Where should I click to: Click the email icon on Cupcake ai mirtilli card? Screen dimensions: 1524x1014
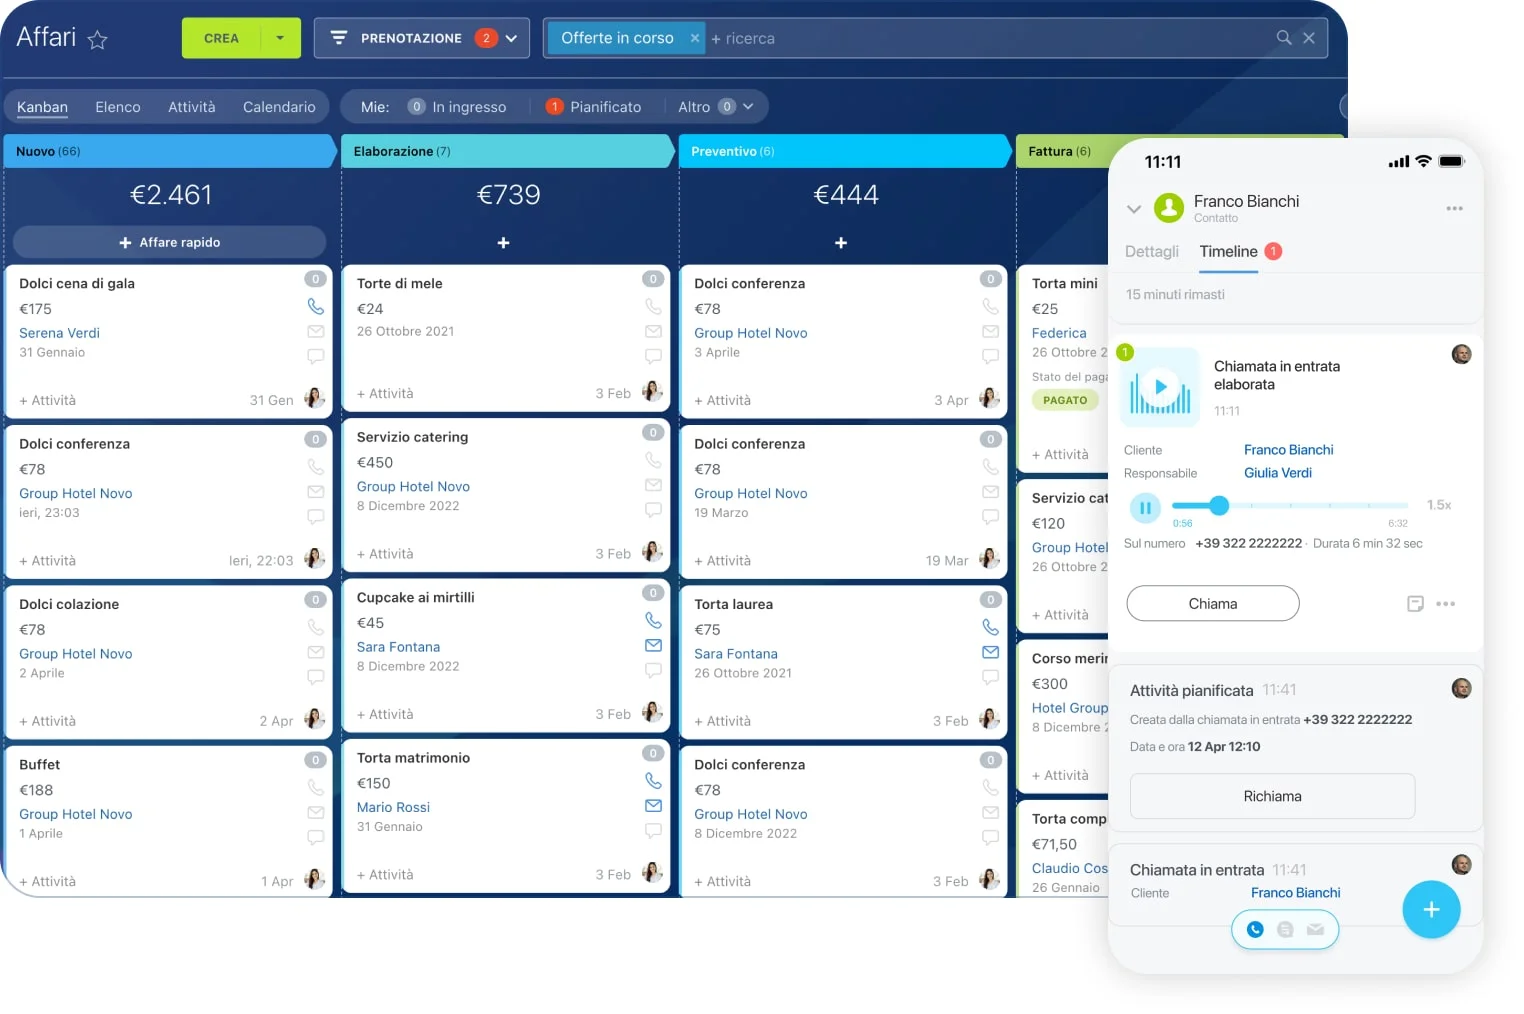[x=653, y=646]
